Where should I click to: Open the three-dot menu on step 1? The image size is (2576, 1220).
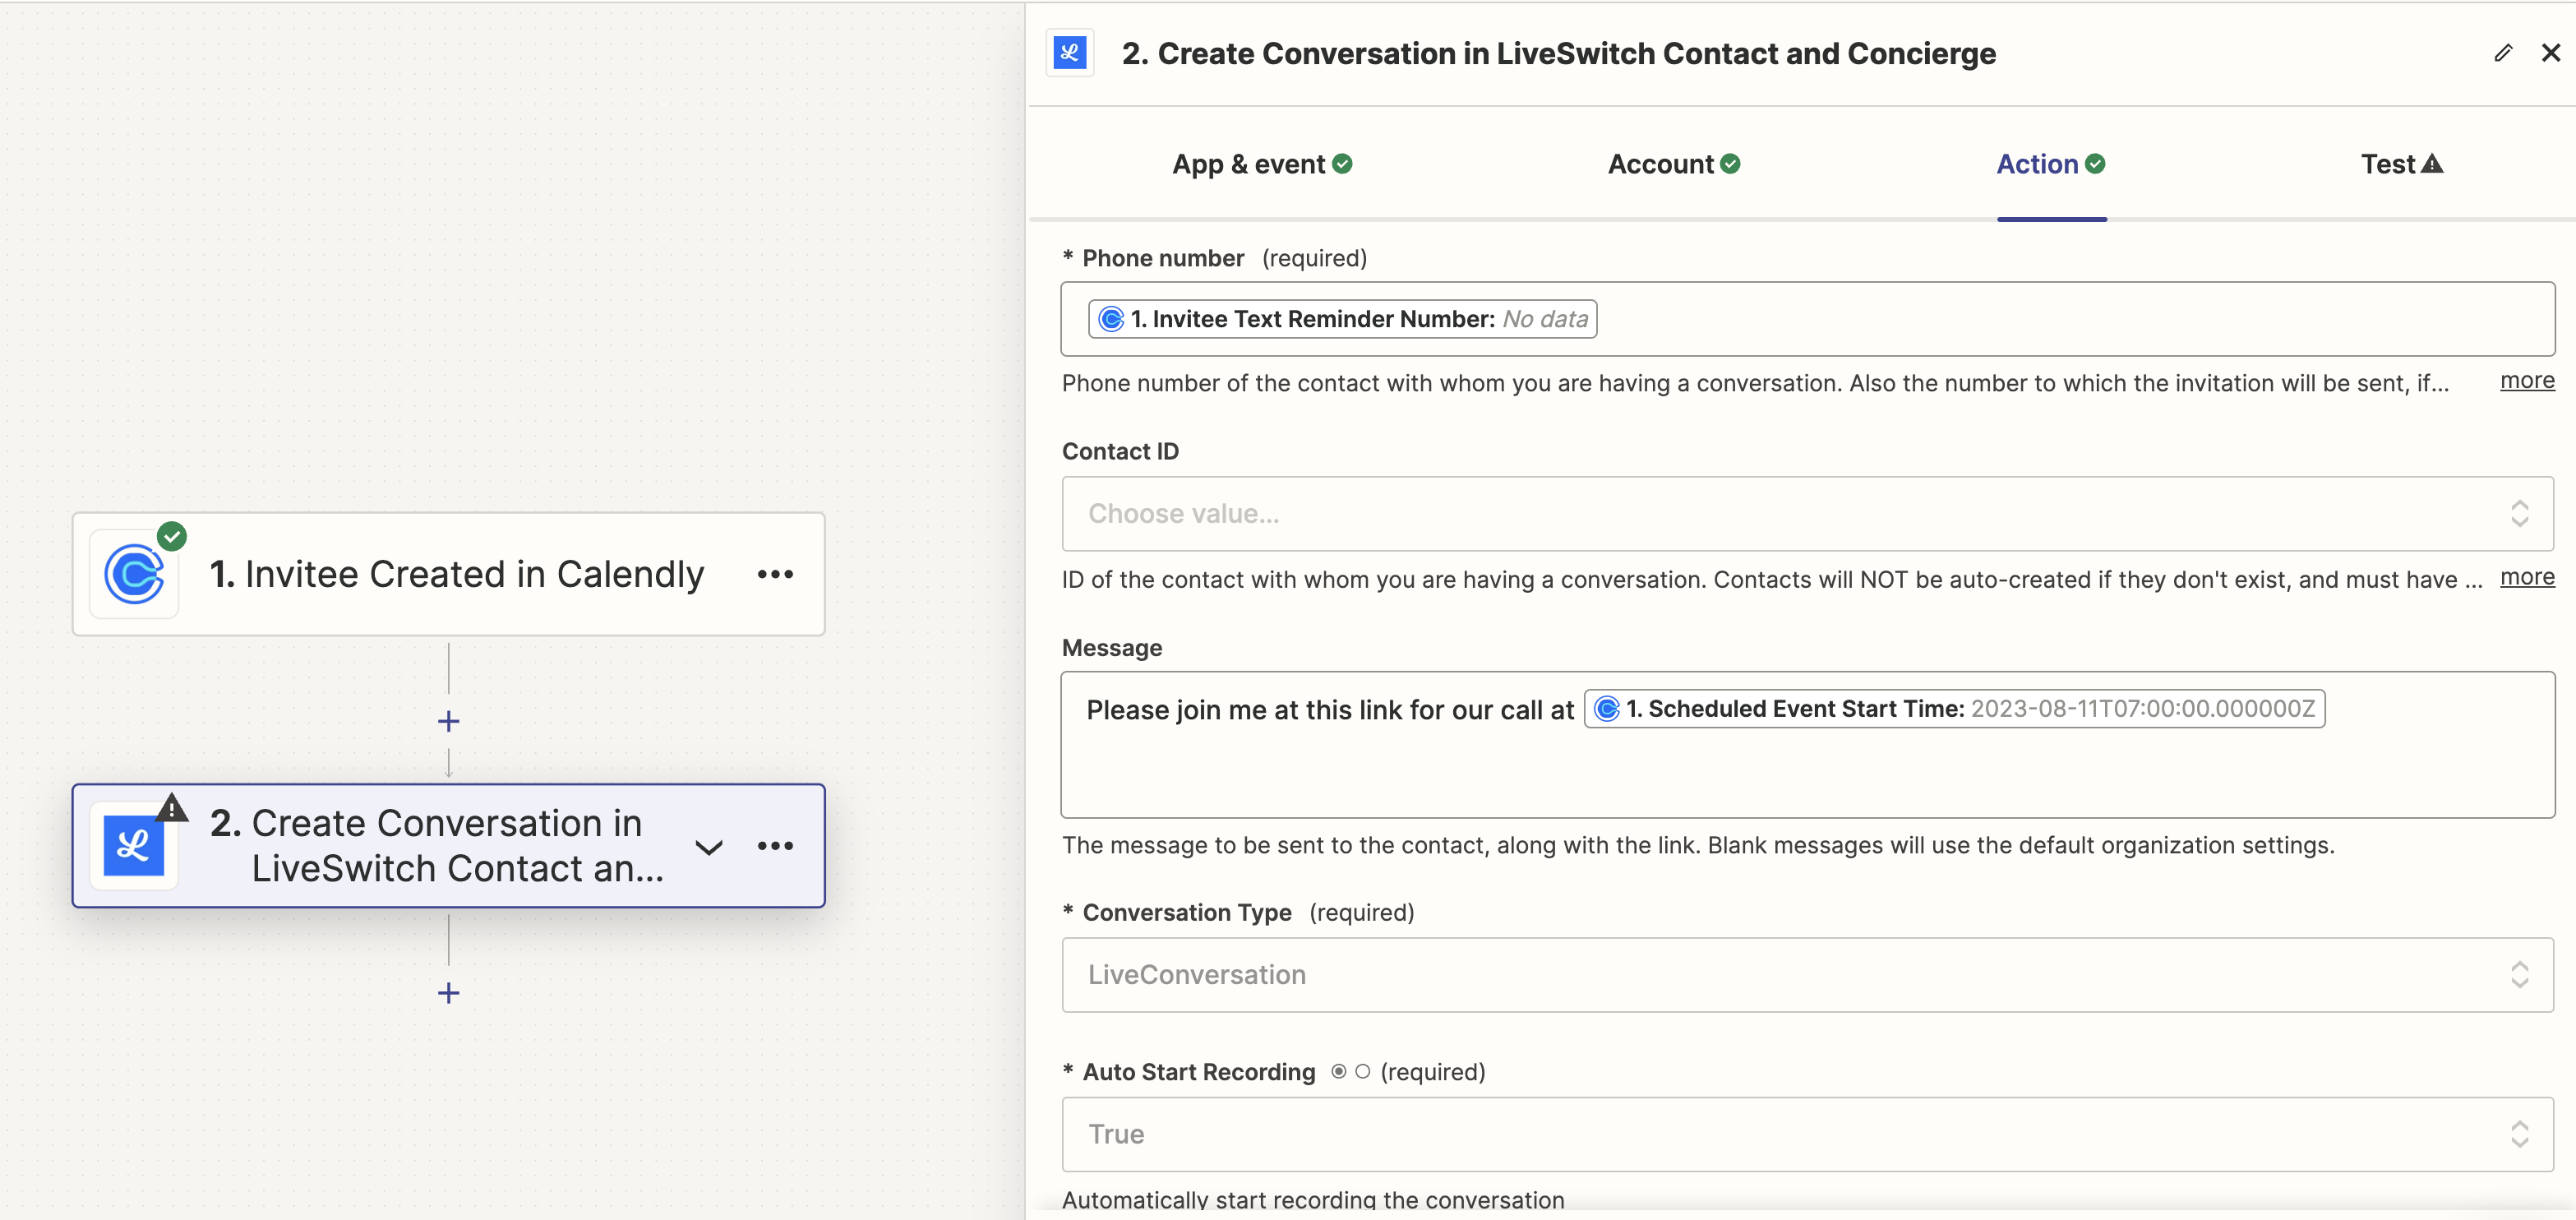coord(776,574)
